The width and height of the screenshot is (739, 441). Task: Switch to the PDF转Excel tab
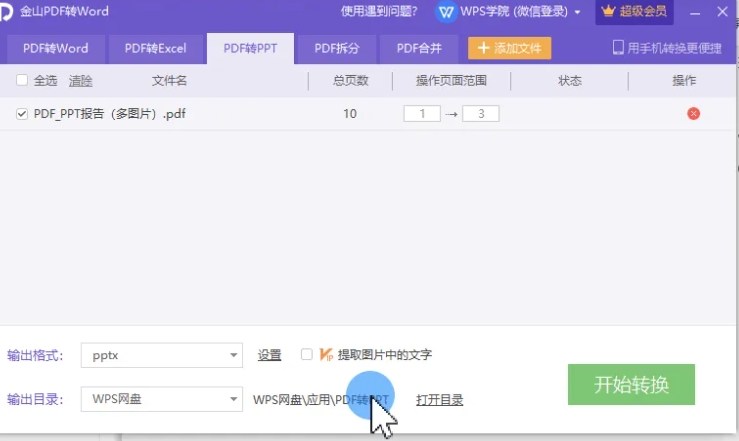(x=154, y=48)
